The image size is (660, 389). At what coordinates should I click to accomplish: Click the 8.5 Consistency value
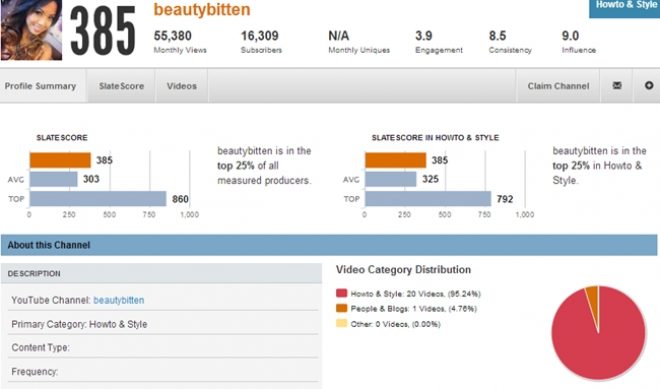(497, 36)
